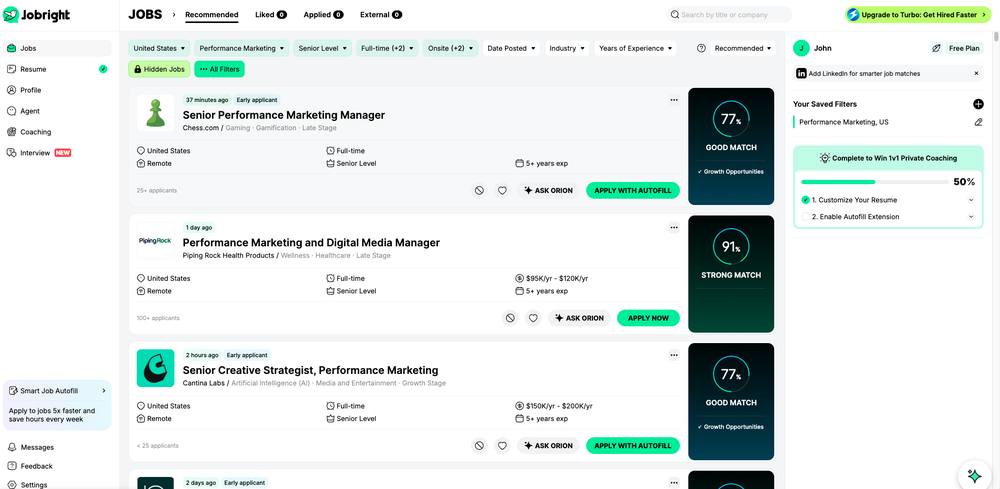Click the Chess.com 77% match circle
This screenshot has width=1000, height=489.
(731, 119)
